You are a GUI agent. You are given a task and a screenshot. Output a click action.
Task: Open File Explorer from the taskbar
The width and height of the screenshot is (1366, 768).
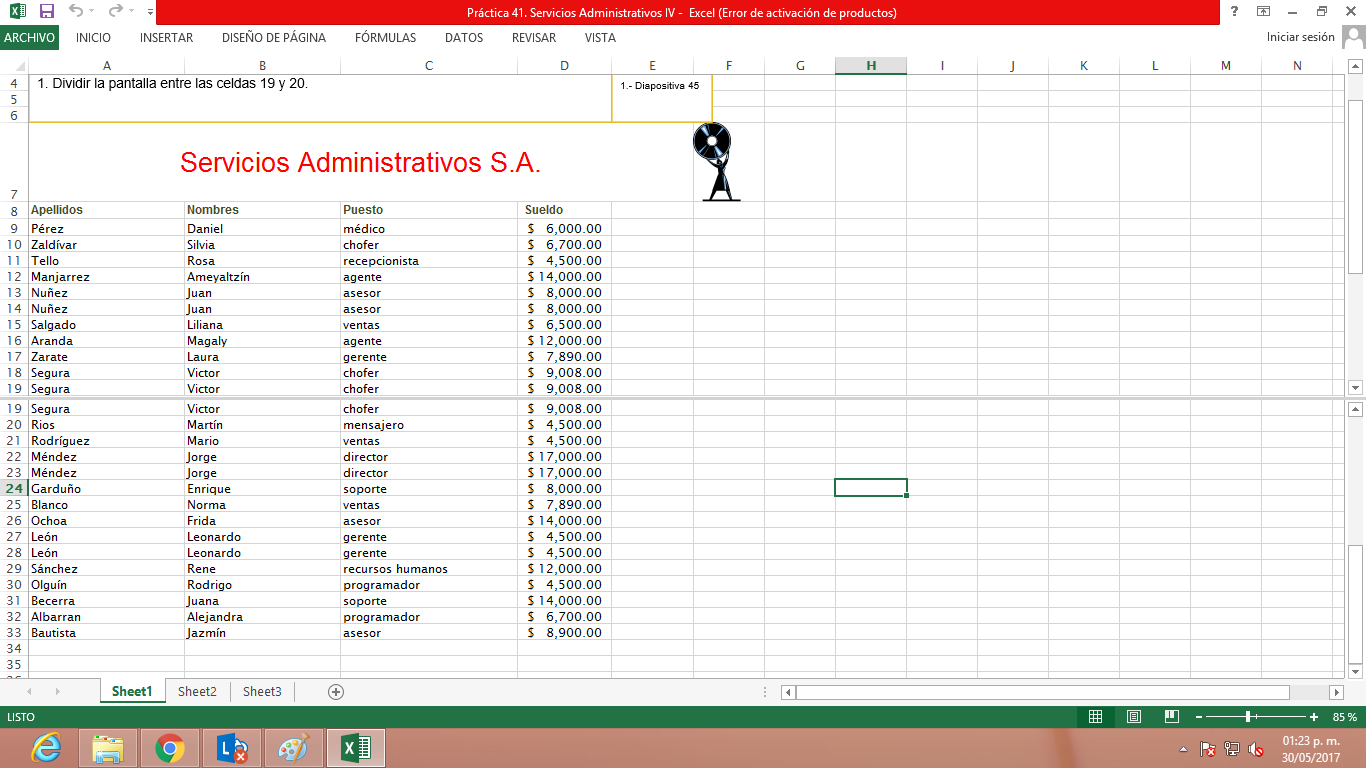108,748
